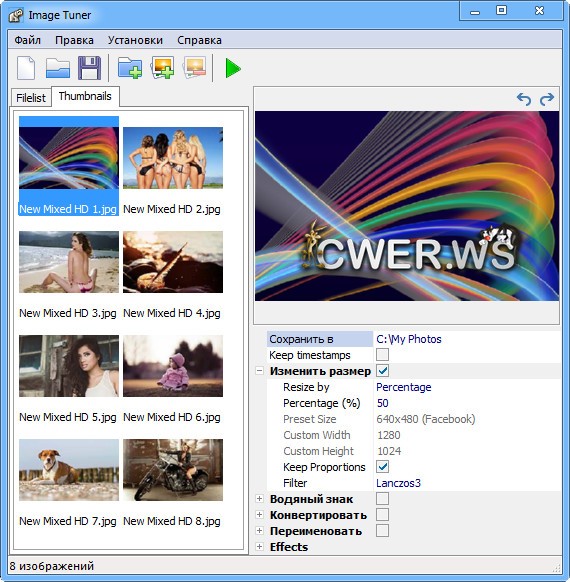
Task: Enable the Конвертировать checkbox
Action: coord(382,515)
